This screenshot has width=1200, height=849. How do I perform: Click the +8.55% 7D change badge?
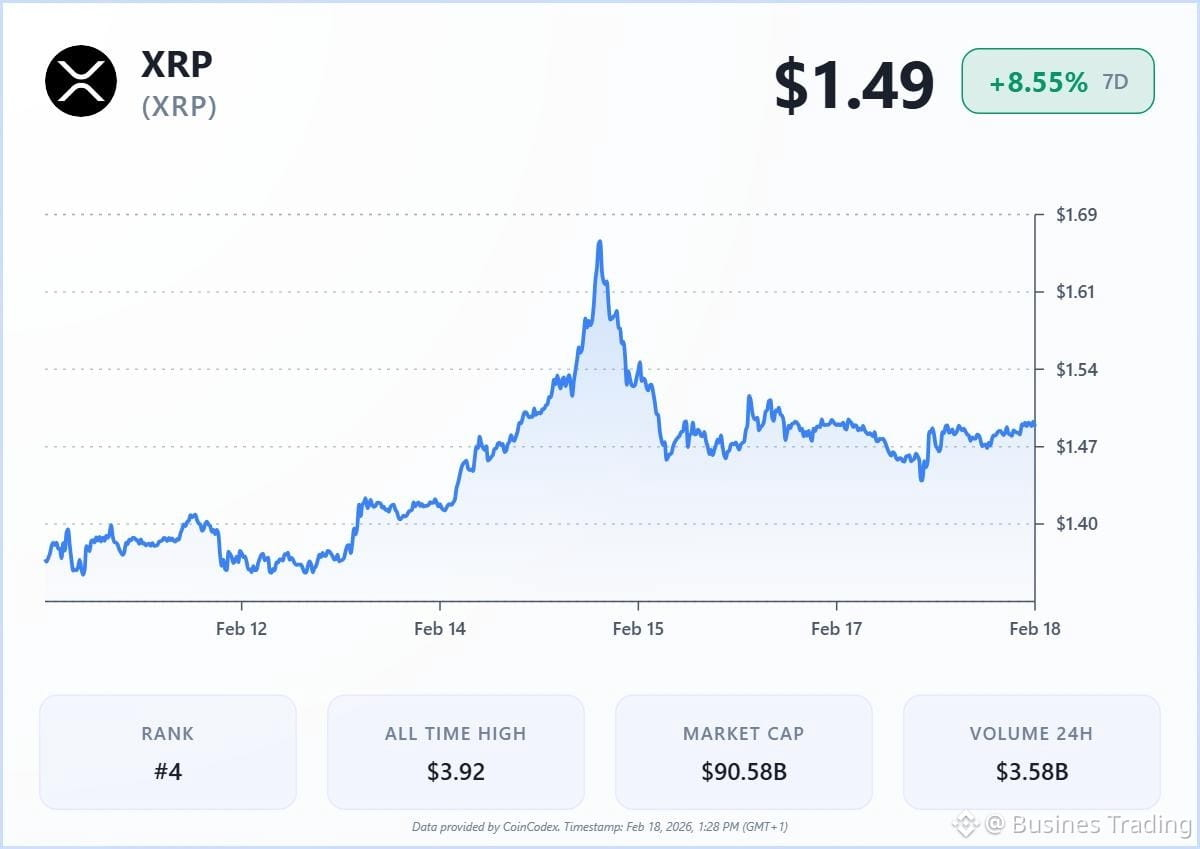tap(1058, 81)
